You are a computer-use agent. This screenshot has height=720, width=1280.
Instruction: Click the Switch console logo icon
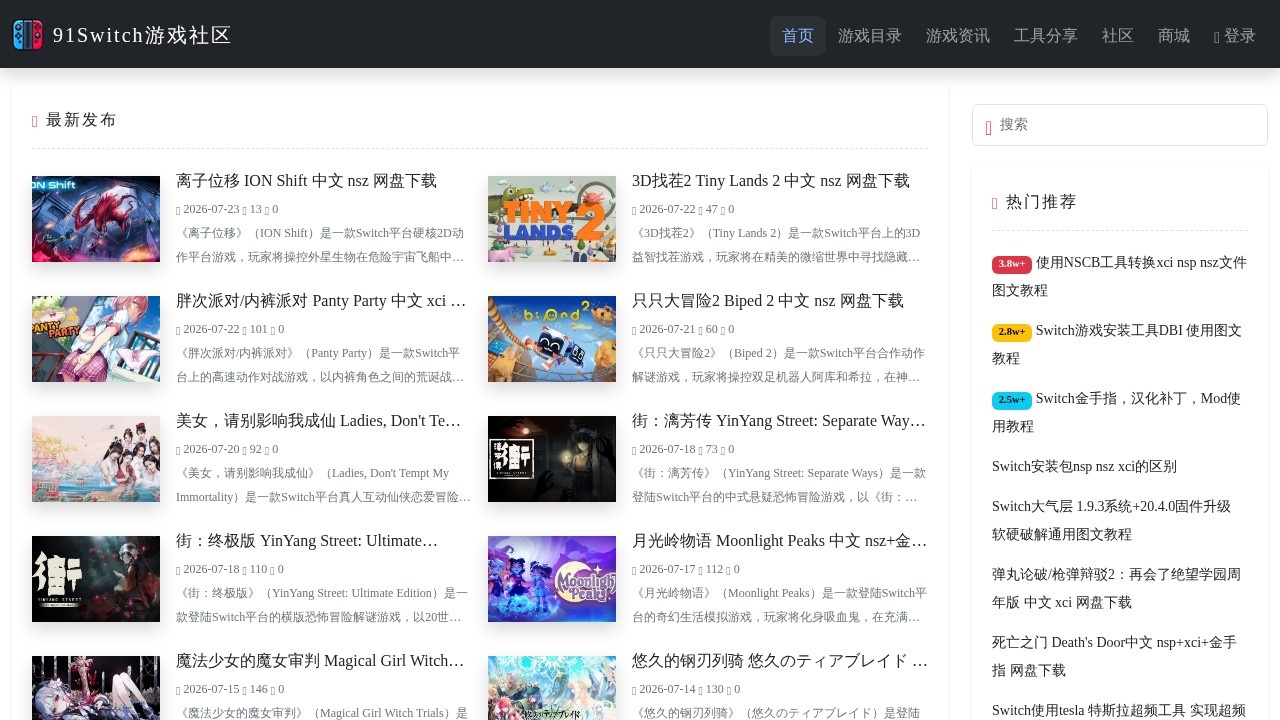[28, 35]
